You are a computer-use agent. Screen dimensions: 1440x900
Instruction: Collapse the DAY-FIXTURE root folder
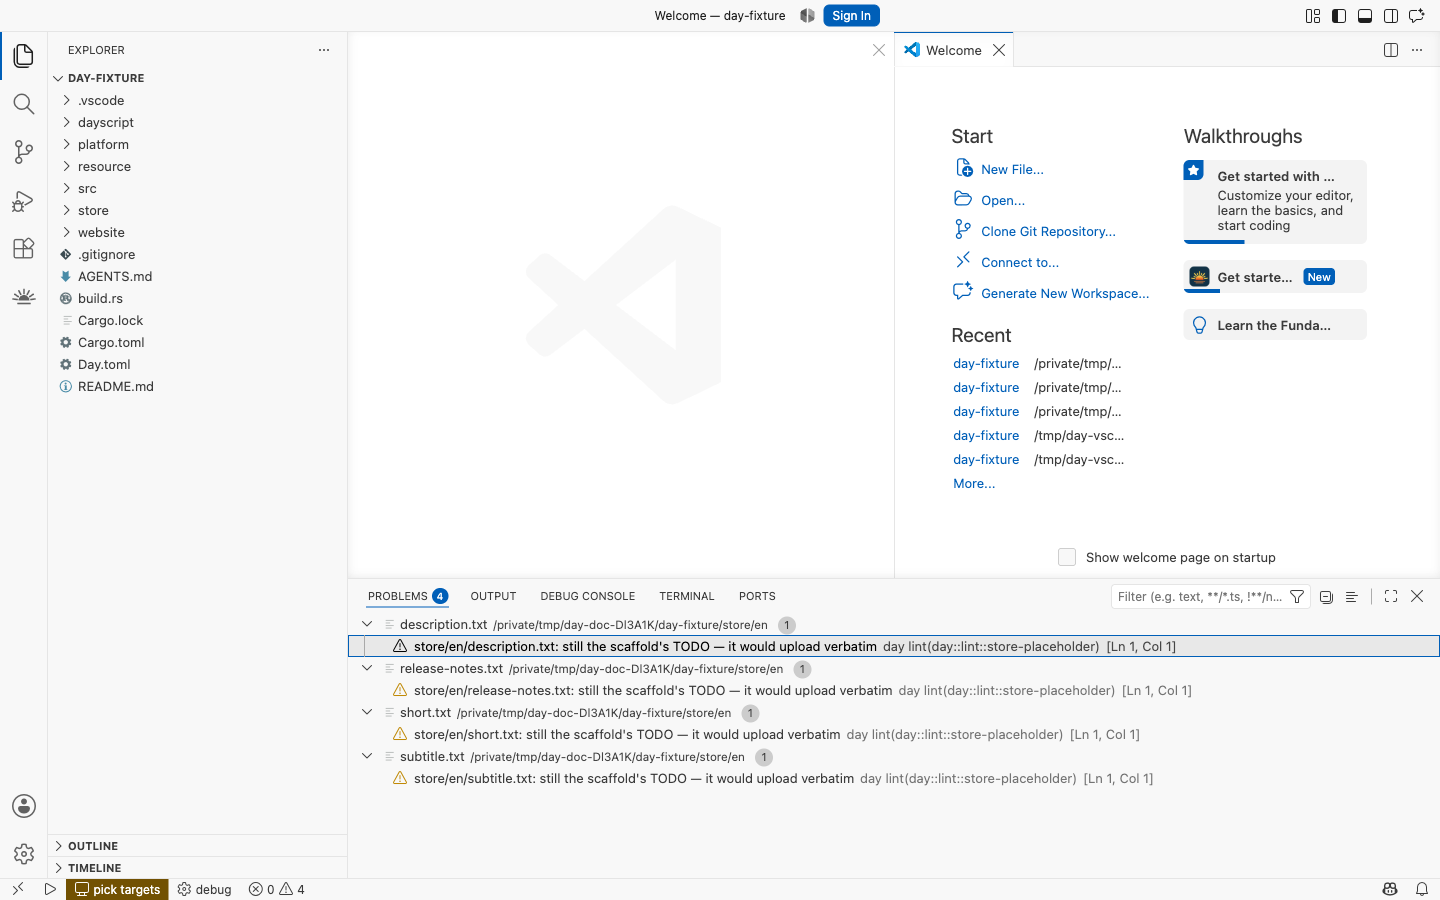point(58,78)
